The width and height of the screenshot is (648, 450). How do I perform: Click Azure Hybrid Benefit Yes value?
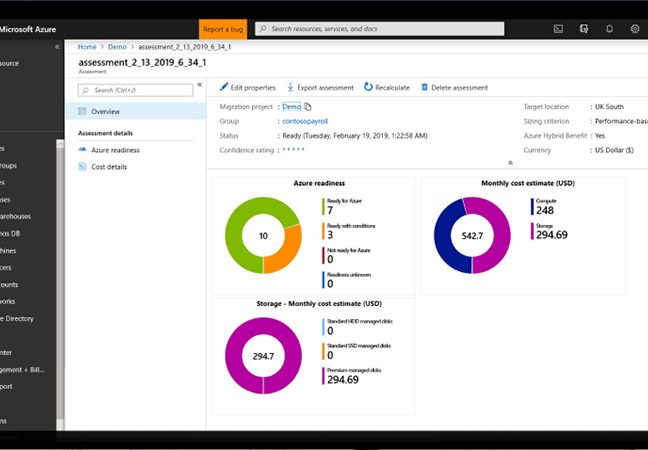[600, 136]
